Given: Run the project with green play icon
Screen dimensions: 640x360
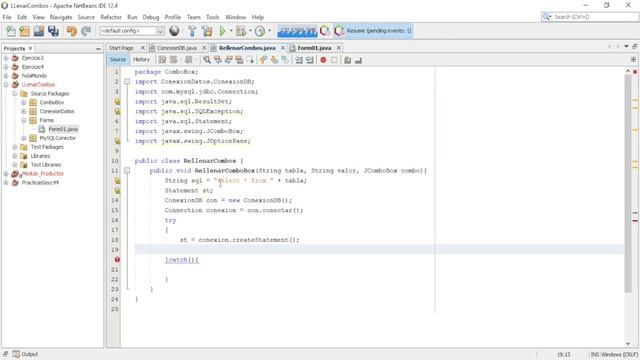Looking at the screenshot, I should tap(222, 31).
